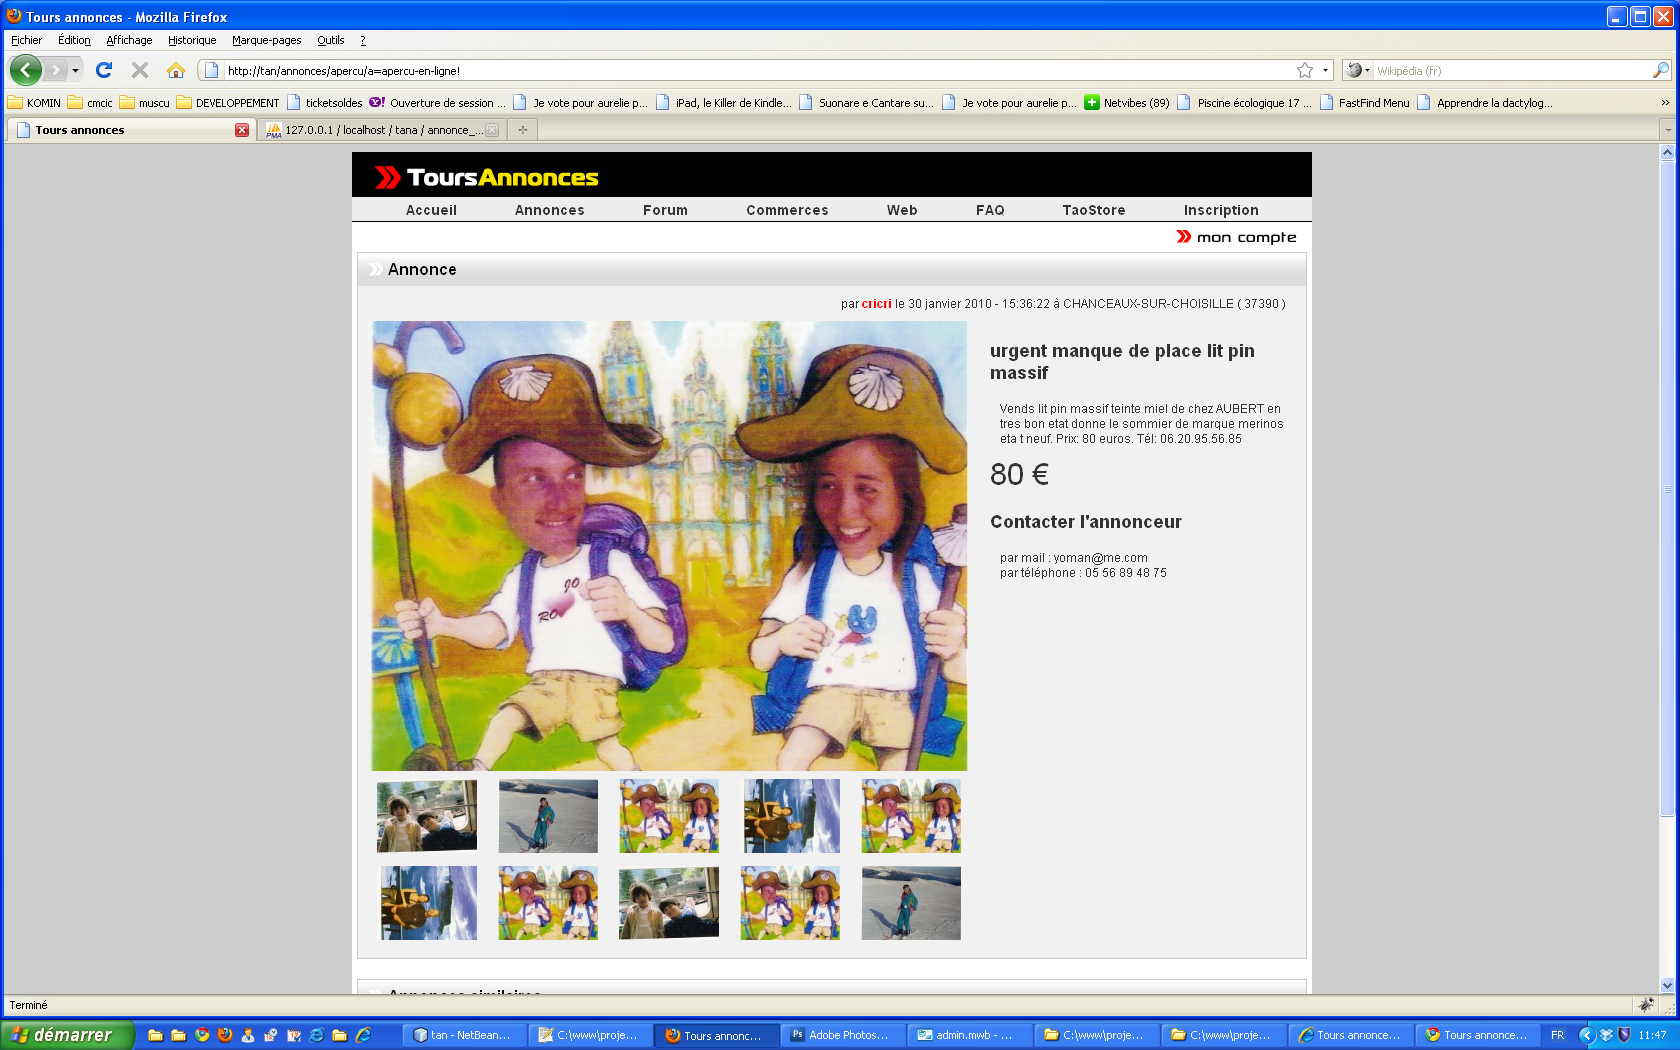Open the Forum section
This screenshot has width=1680, height=1050.
point(665,210)
